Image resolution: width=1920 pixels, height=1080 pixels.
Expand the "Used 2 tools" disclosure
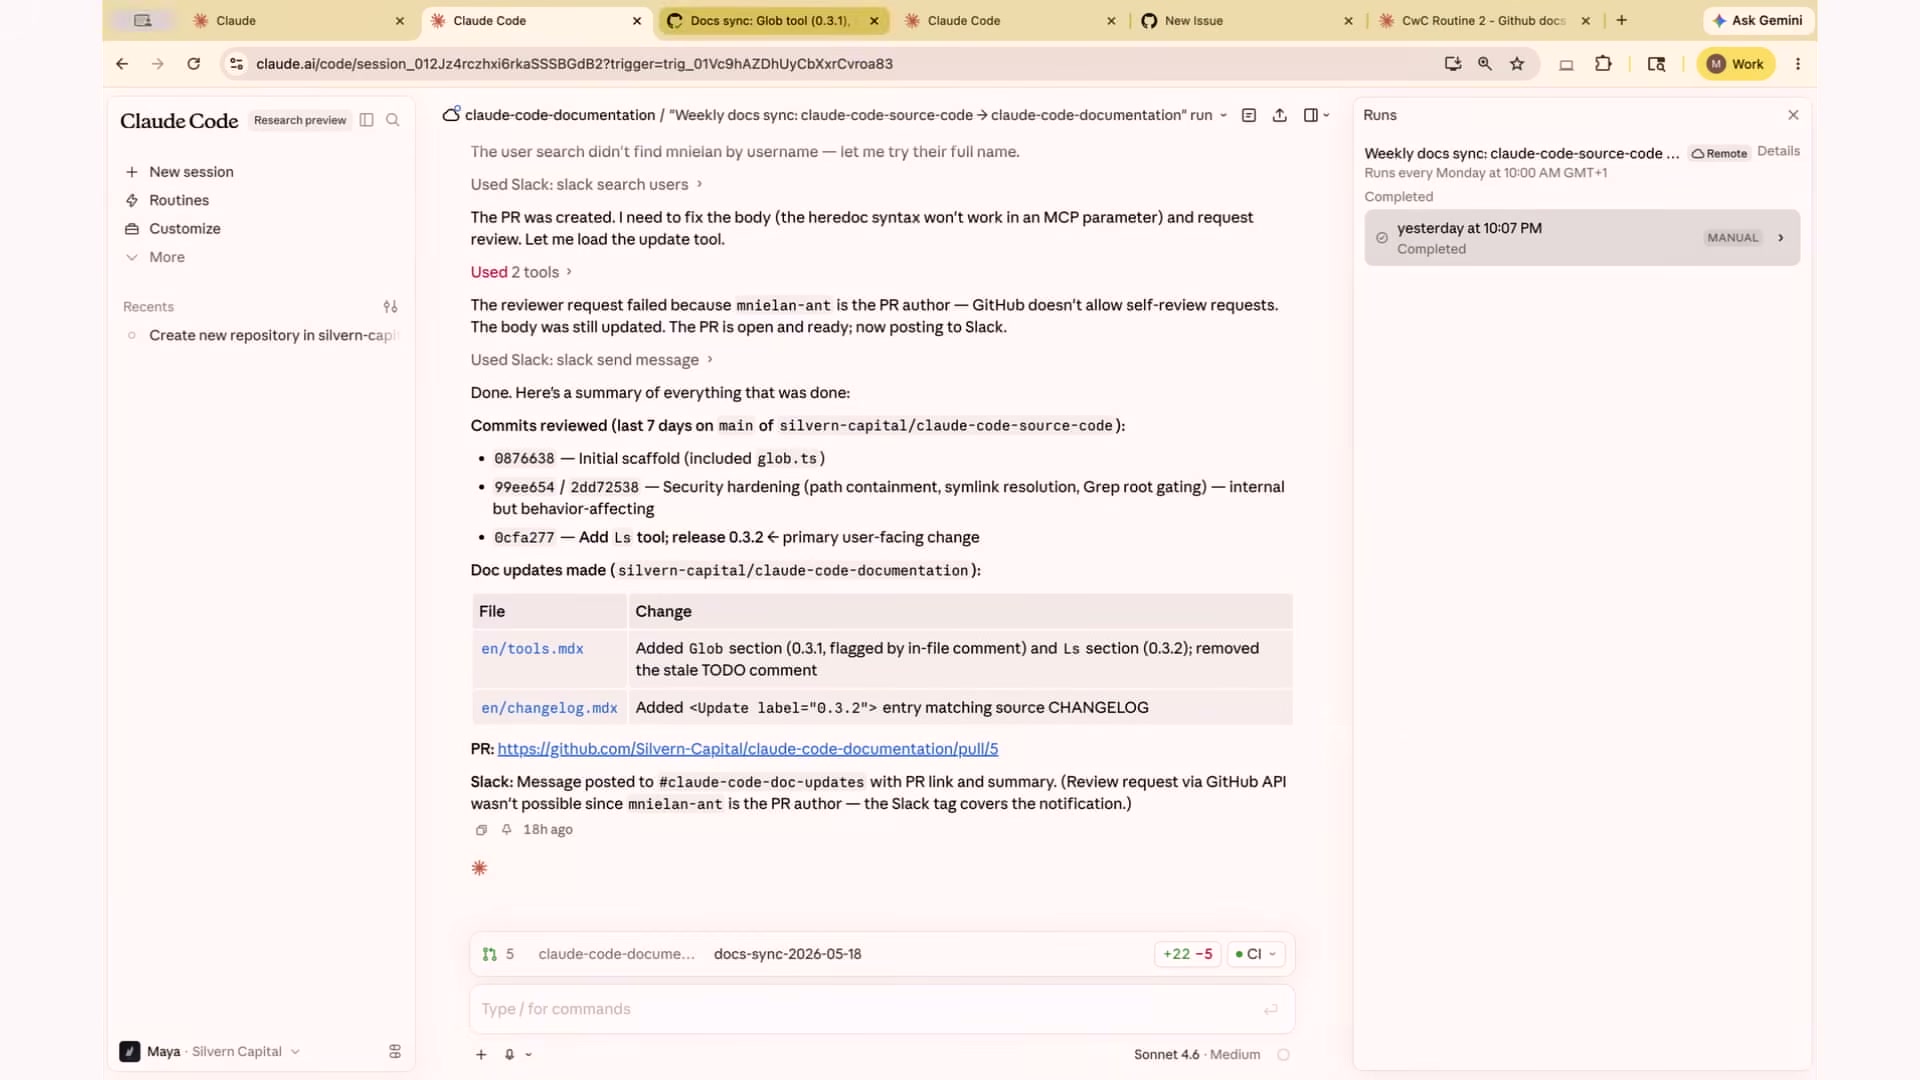[x=521, y=272]
